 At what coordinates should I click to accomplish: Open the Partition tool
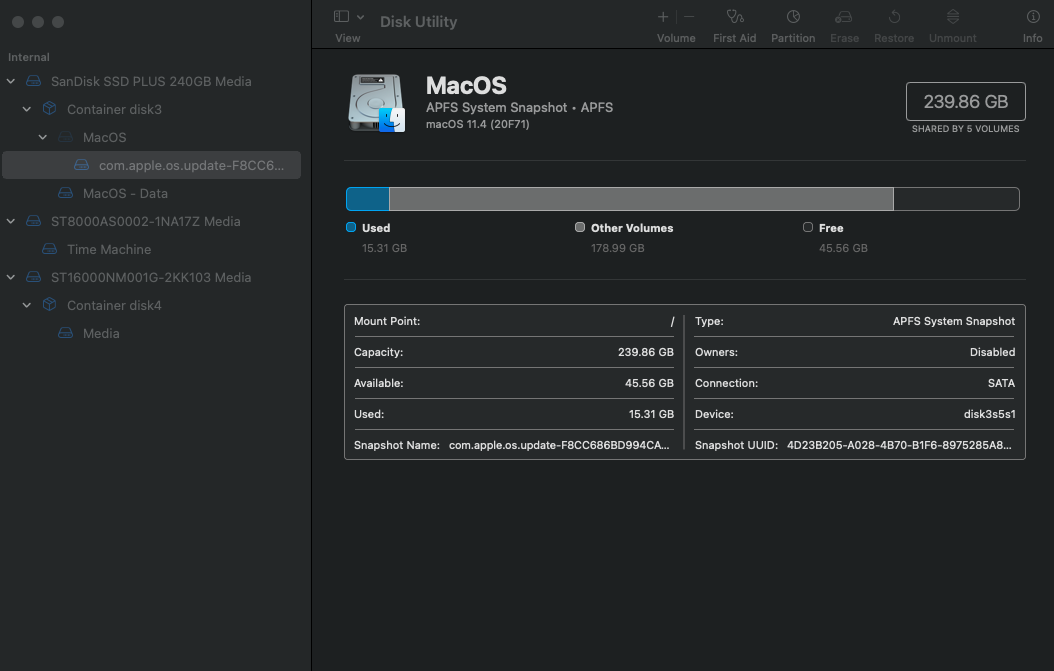click(793, 17)
